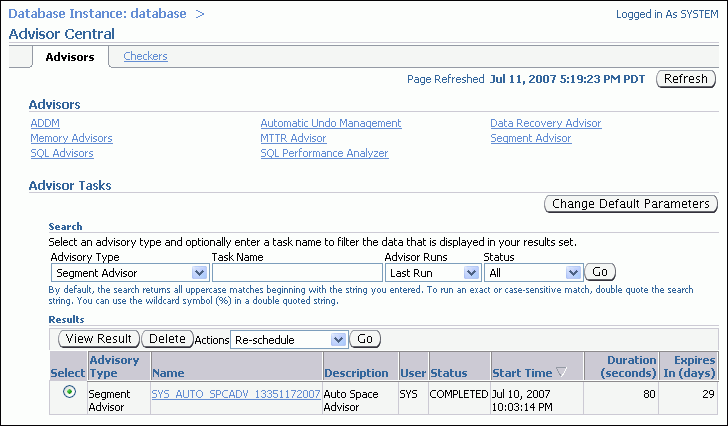
Task: Click Go button beside Actions dropdown
Action: (365, 339)
